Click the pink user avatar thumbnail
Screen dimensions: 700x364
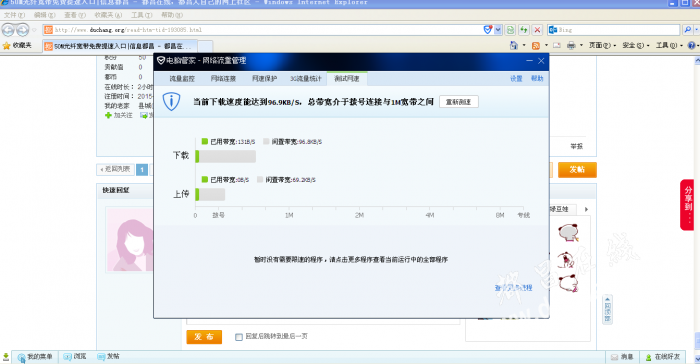click(129, 240)
